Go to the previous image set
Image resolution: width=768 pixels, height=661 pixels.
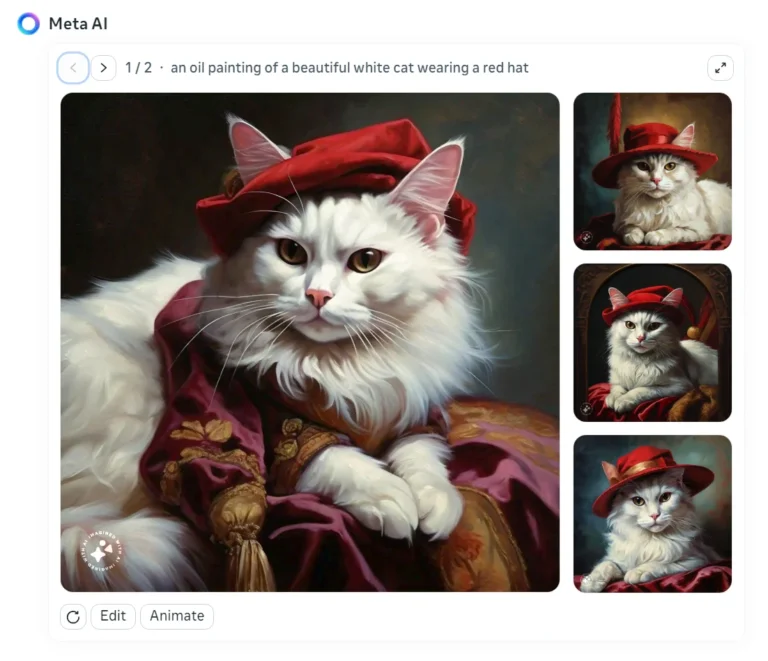(73, 68)
